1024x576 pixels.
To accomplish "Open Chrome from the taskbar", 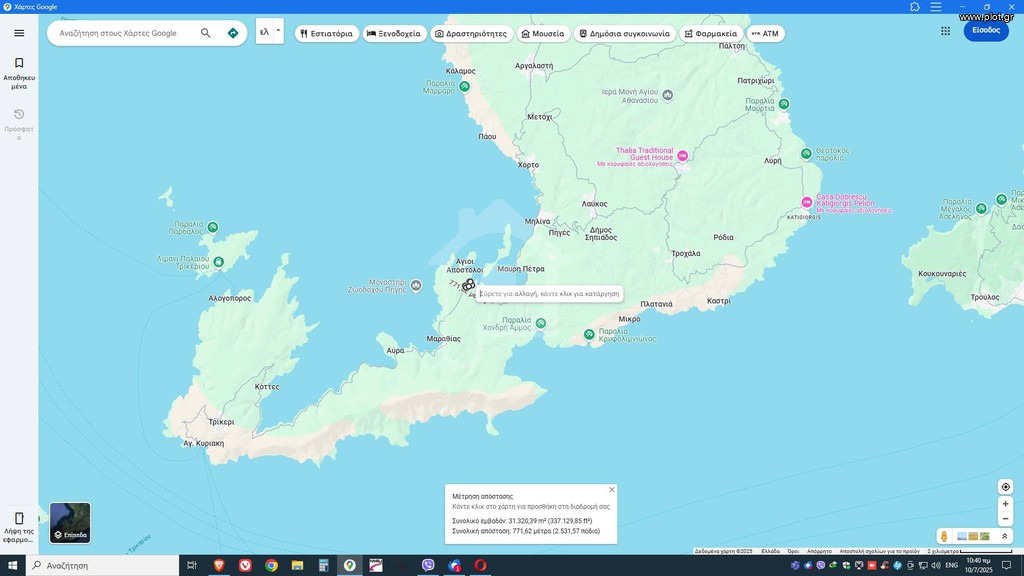I will (x=271, y=566).
